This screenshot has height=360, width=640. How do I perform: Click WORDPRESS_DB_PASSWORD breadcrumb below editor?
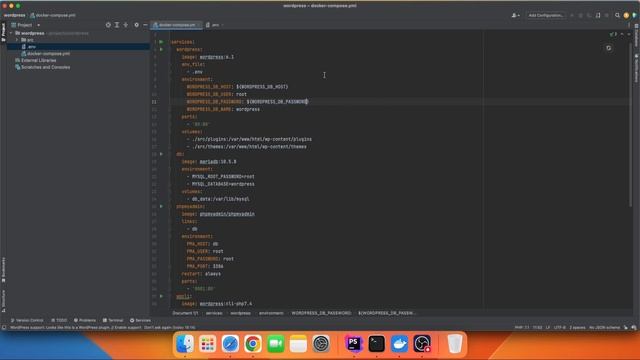point(321,313)
